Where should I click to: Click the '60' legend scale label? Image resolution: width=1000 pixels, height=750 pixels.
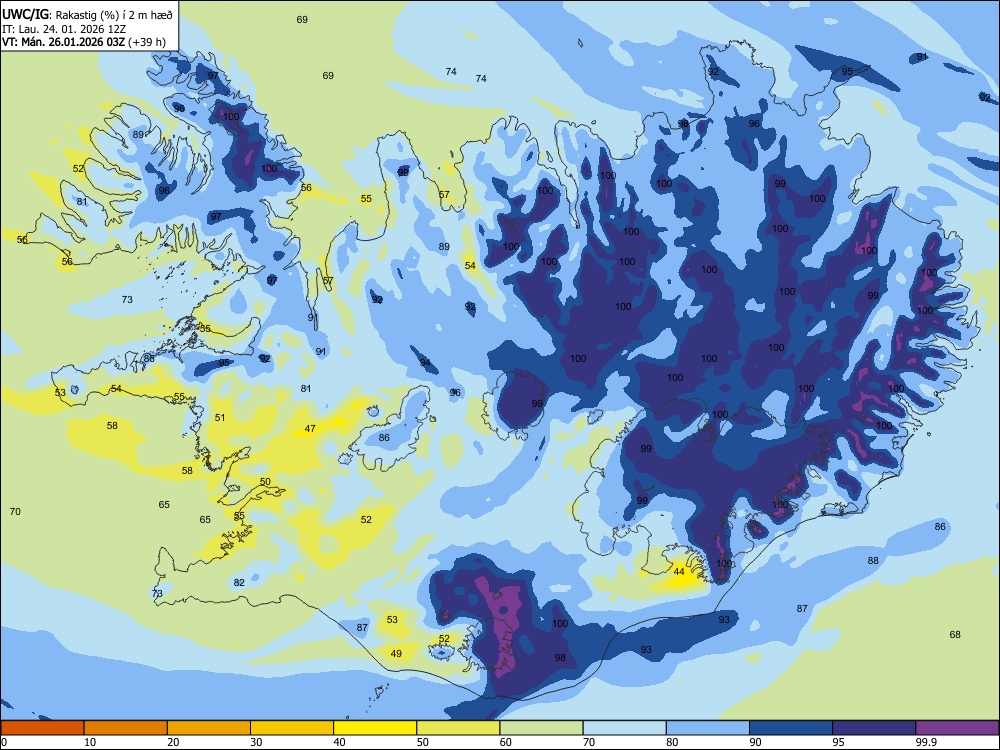coord(506,742)
